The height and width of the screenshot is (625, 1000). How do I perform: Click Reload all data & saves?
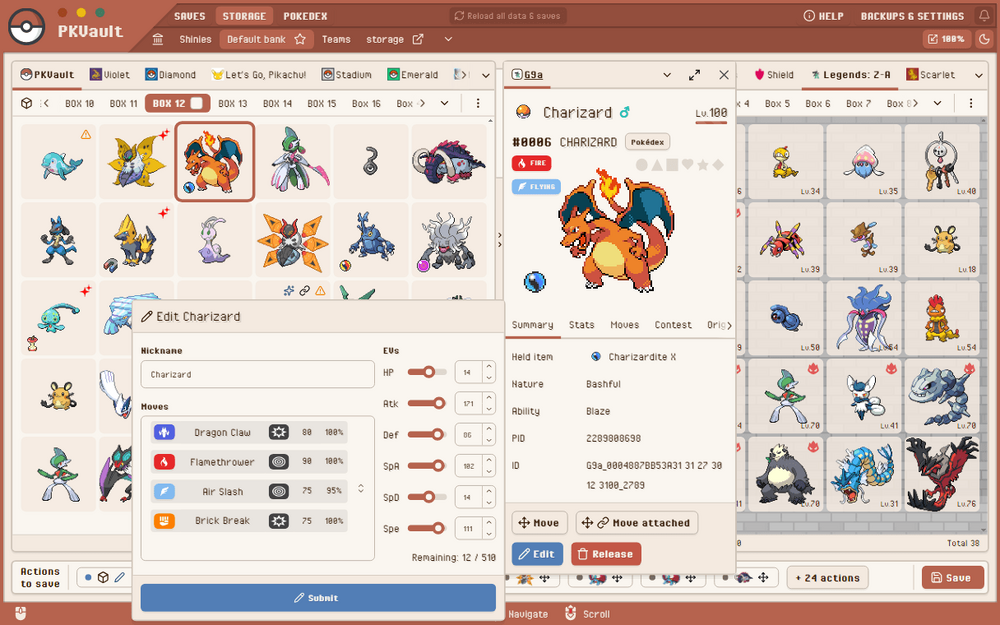(x=508, y=16)
